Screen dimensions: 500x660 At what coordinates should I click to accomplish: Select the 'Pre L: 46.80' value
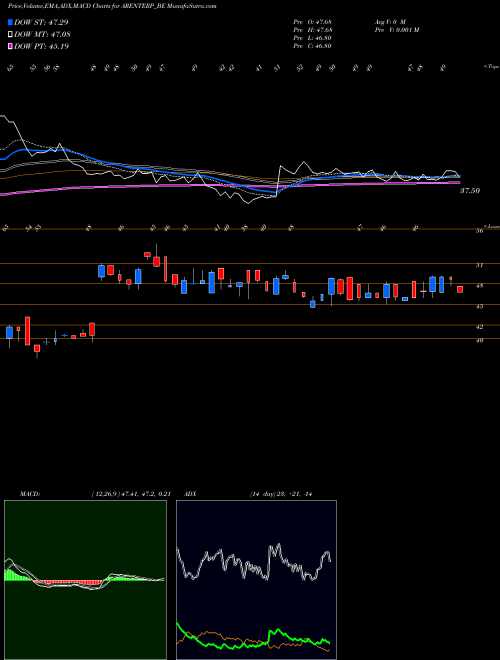(x=313, y=38)
